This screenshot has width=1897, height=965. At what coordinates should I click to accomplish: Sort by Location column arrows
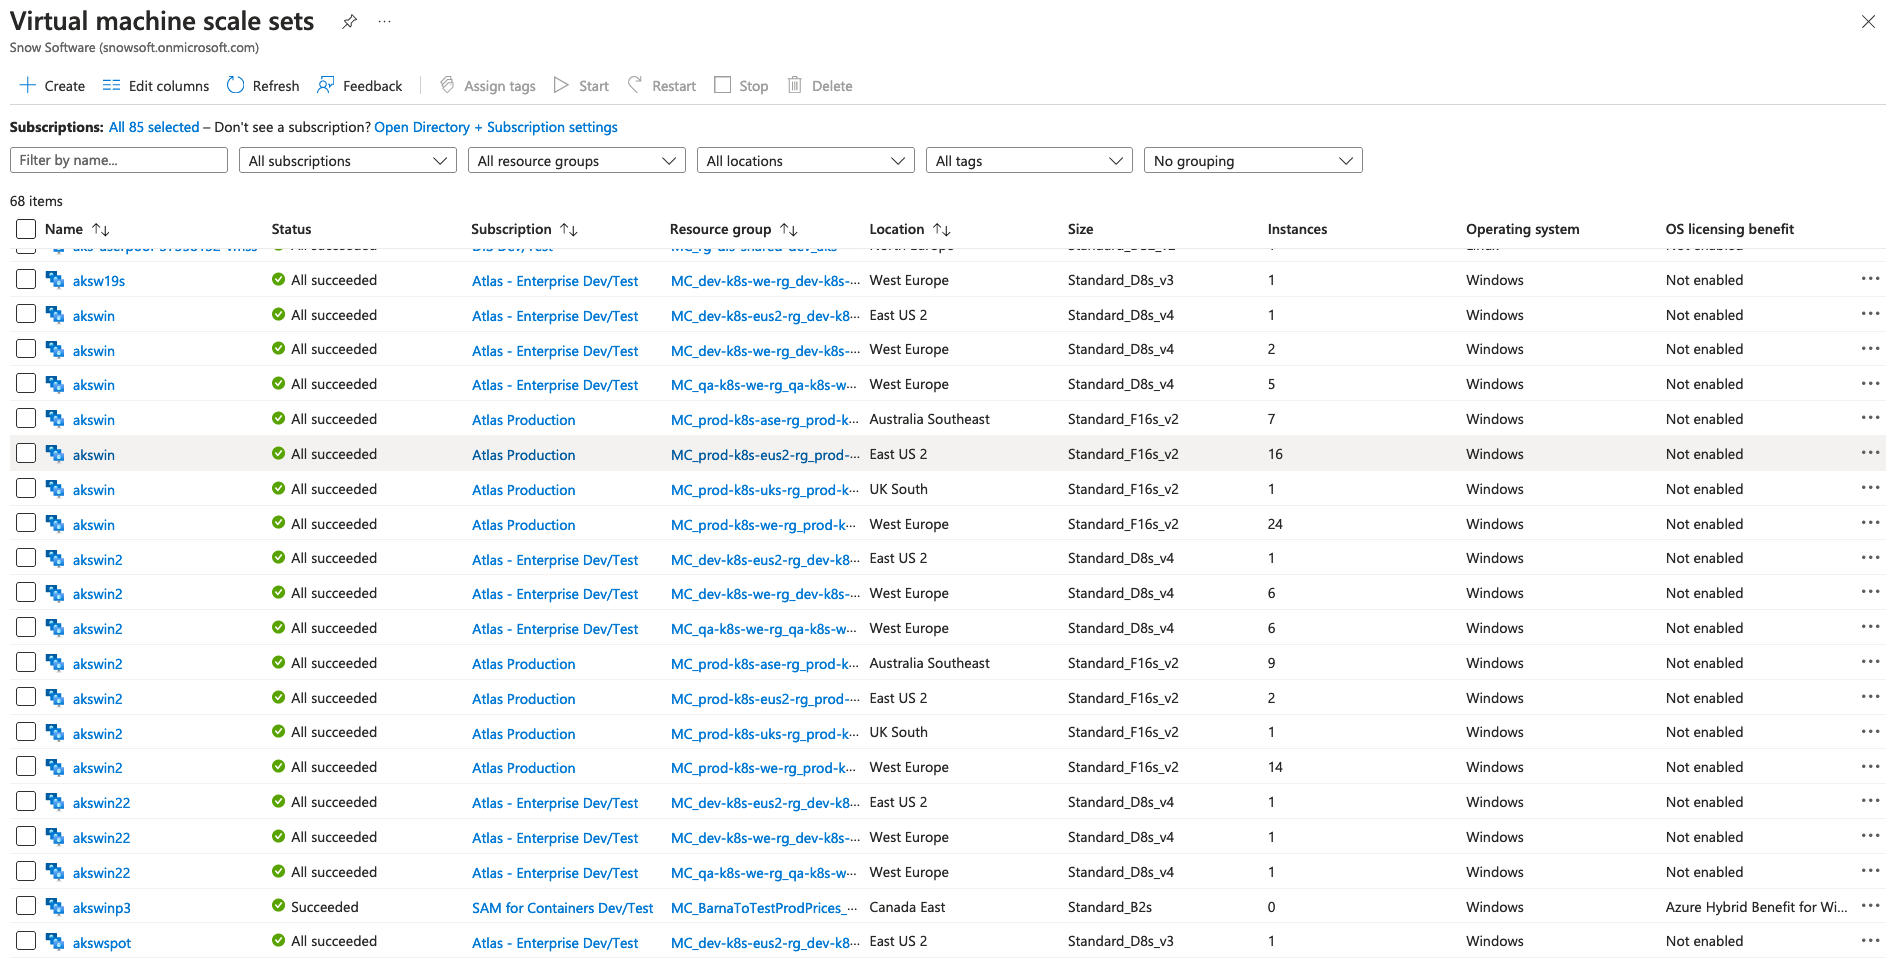942,230
